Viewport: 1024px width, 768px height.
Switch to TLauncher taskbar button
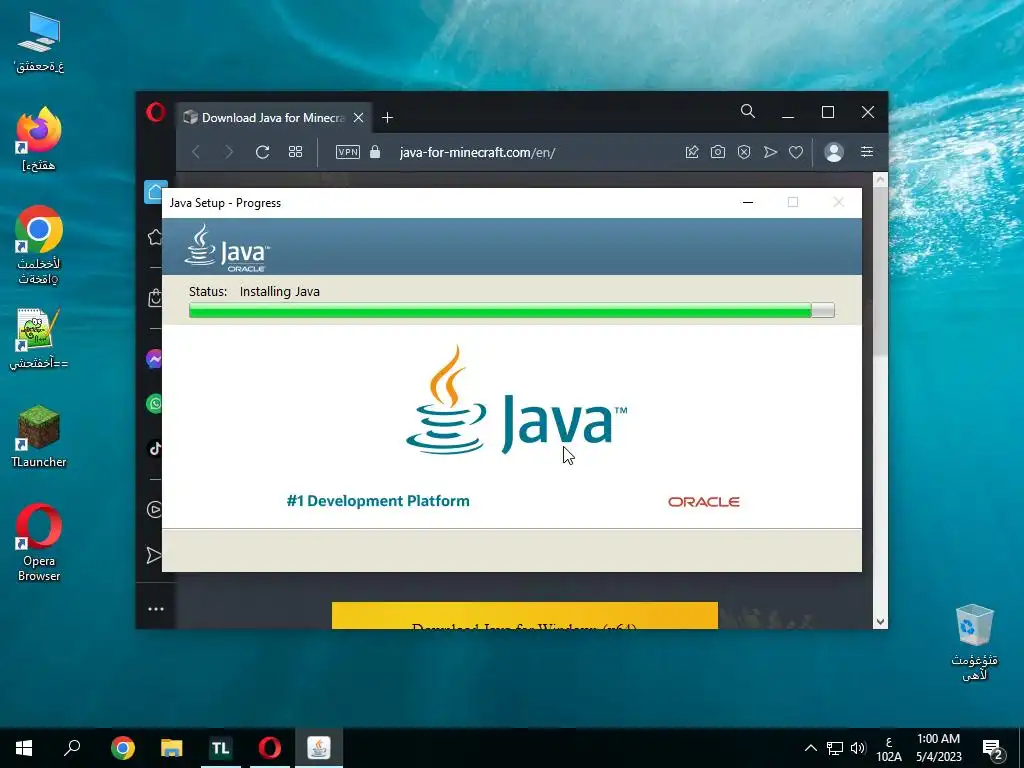pos(221,748)
